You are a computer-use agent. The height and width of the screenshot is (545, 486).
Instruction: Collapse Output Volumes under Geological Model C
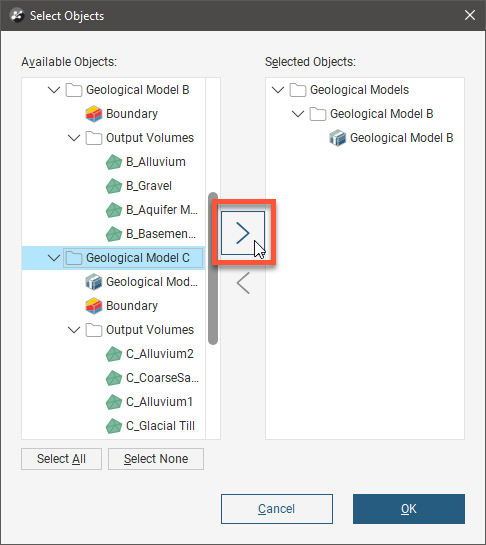(74, 330)
